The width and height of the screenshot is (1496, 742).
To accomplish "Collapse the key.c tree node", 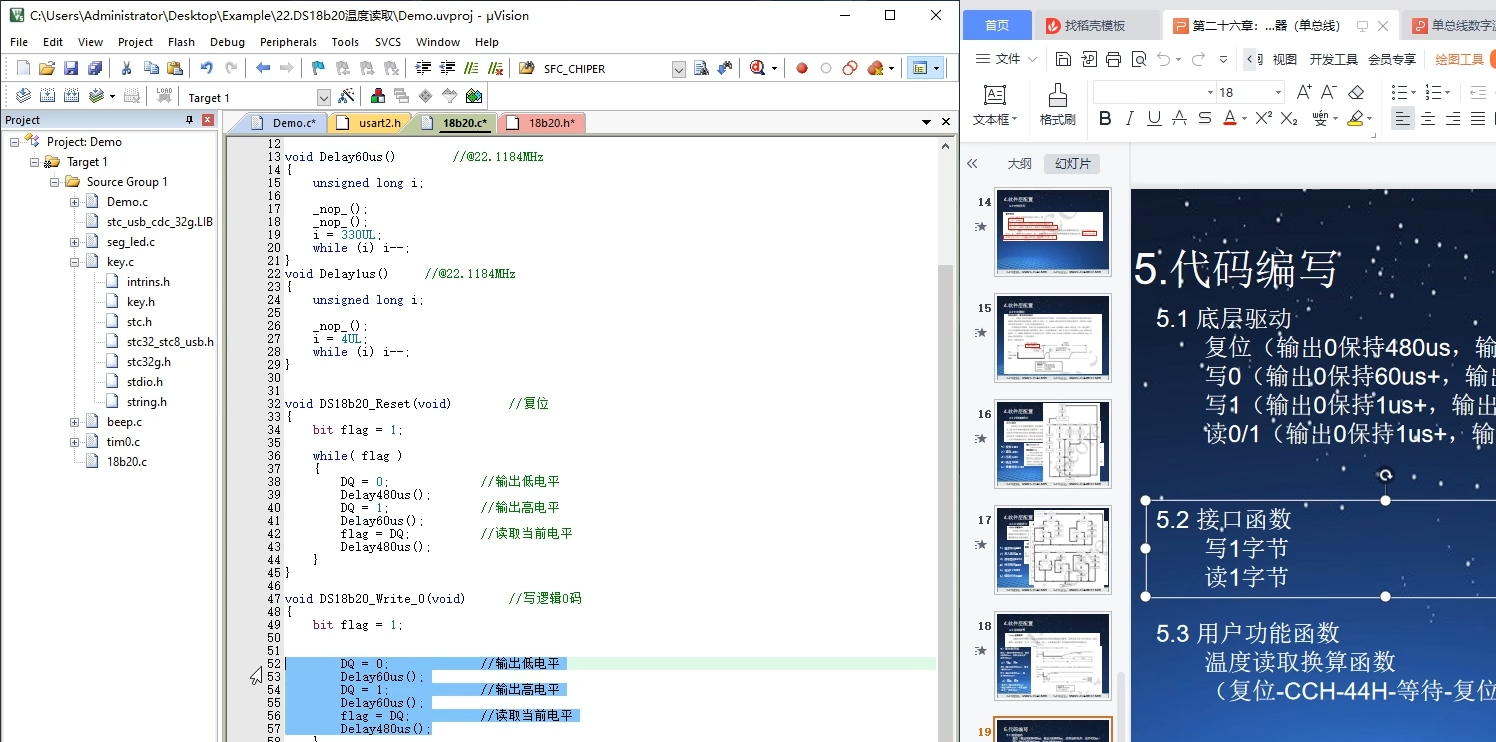I will [x=75, y=262].
